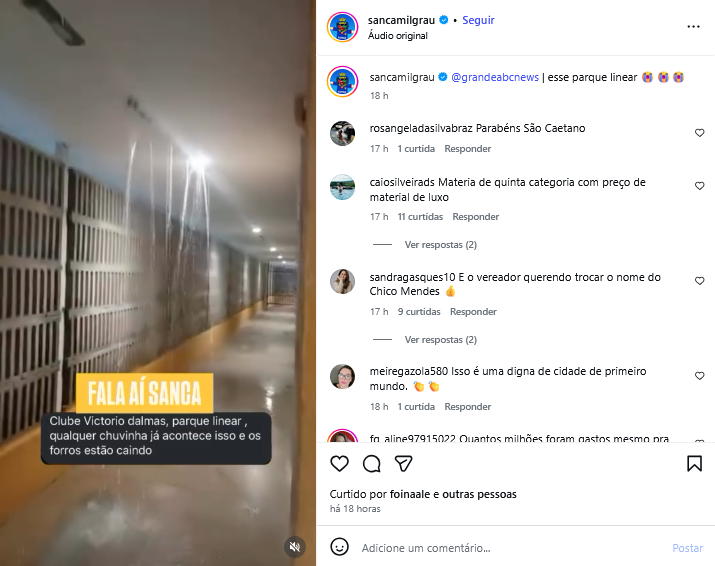715x566 pixels.
Task: Open the @grandeabcnews mention link
Action: point(495,78)
